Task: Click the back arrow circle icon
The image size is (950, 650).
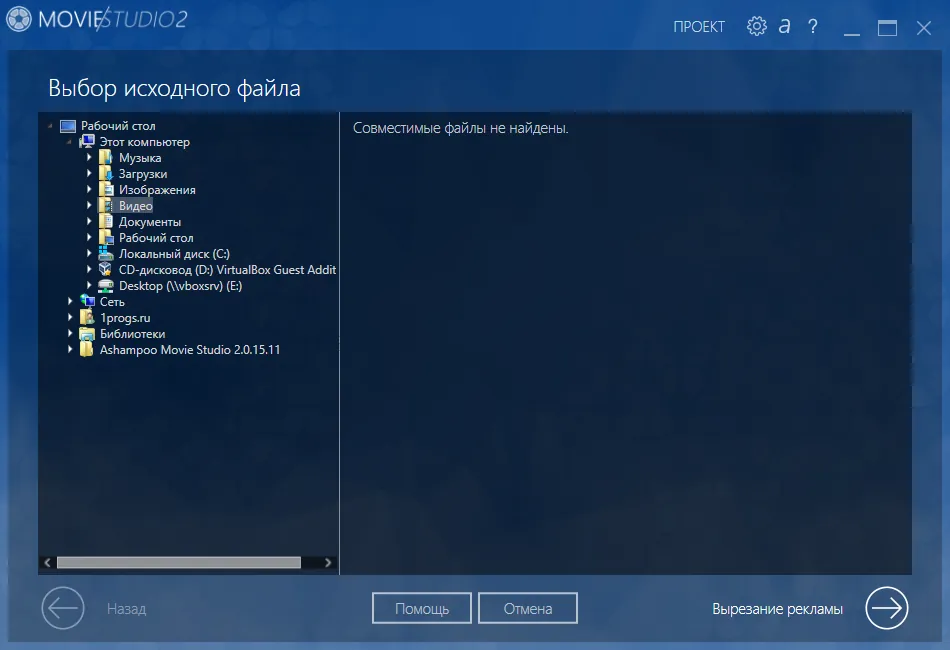Action: tap(63, 608)
